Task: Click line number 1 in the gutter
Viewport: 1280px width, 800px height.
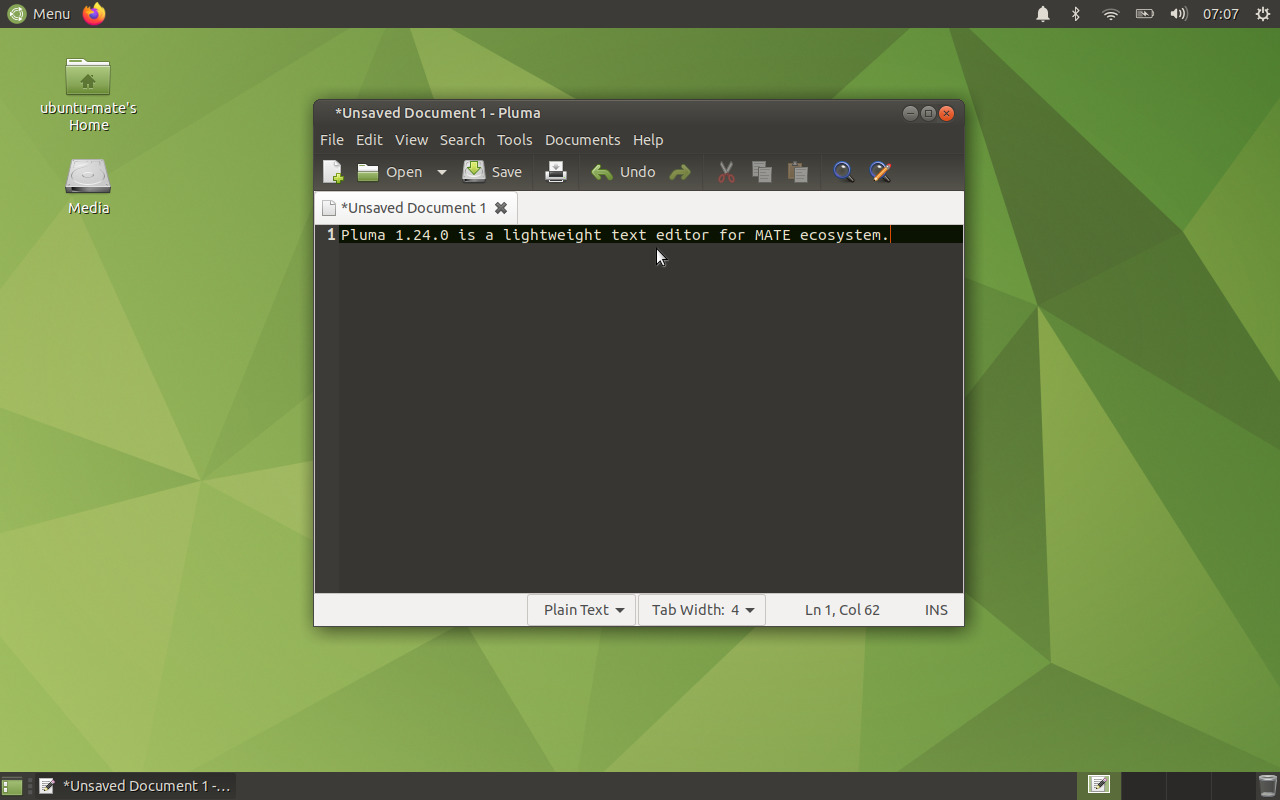Action: coord(331,235)
